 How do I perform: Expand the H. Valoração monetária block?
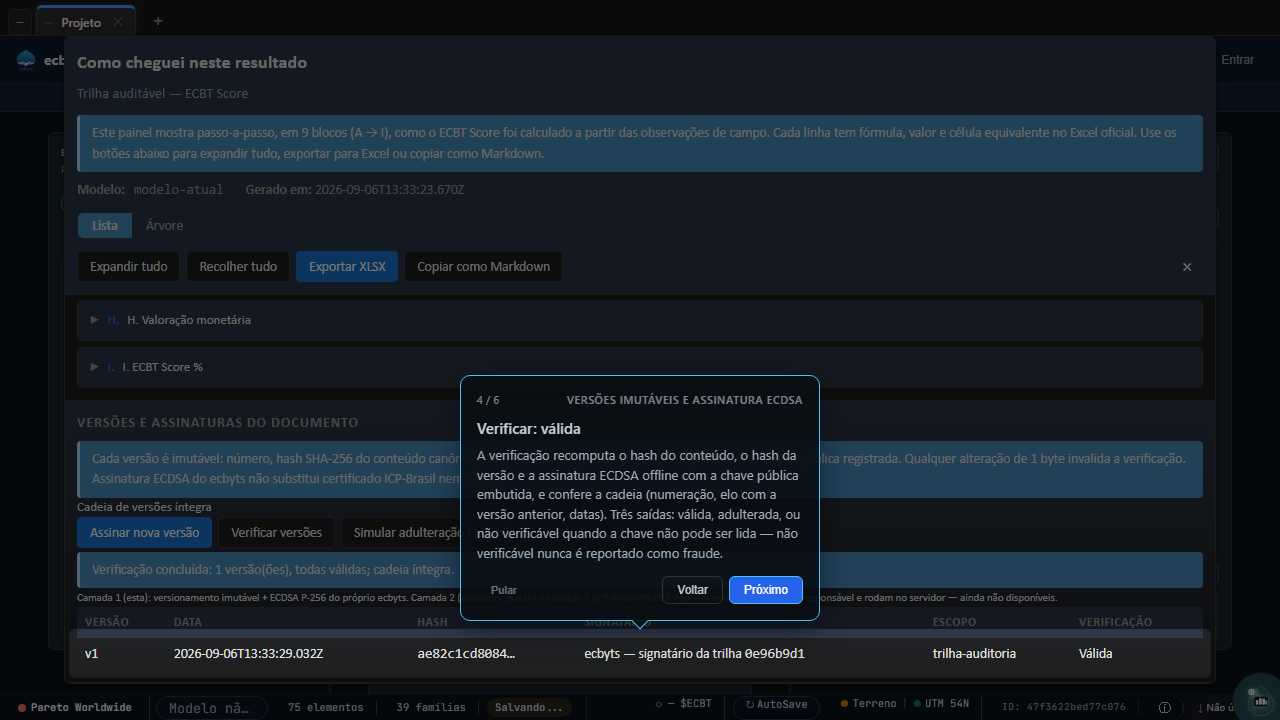[x=640, y=320]
